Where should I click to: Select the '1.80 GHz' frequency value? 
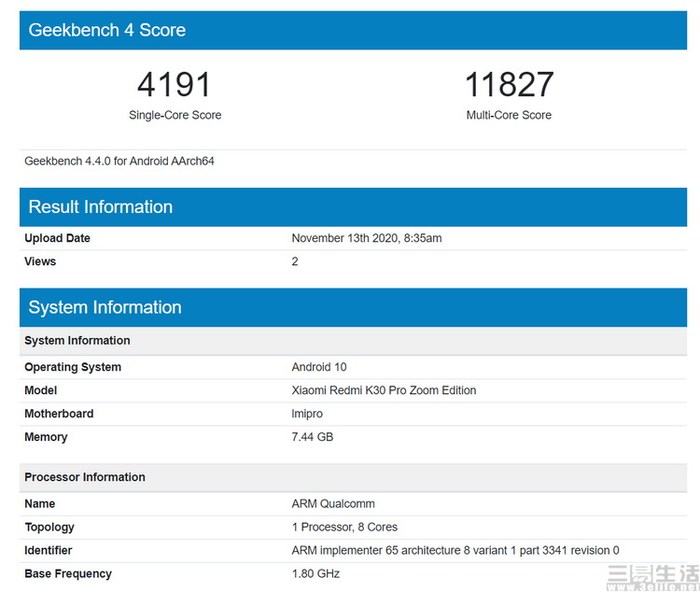click(316, 574)
